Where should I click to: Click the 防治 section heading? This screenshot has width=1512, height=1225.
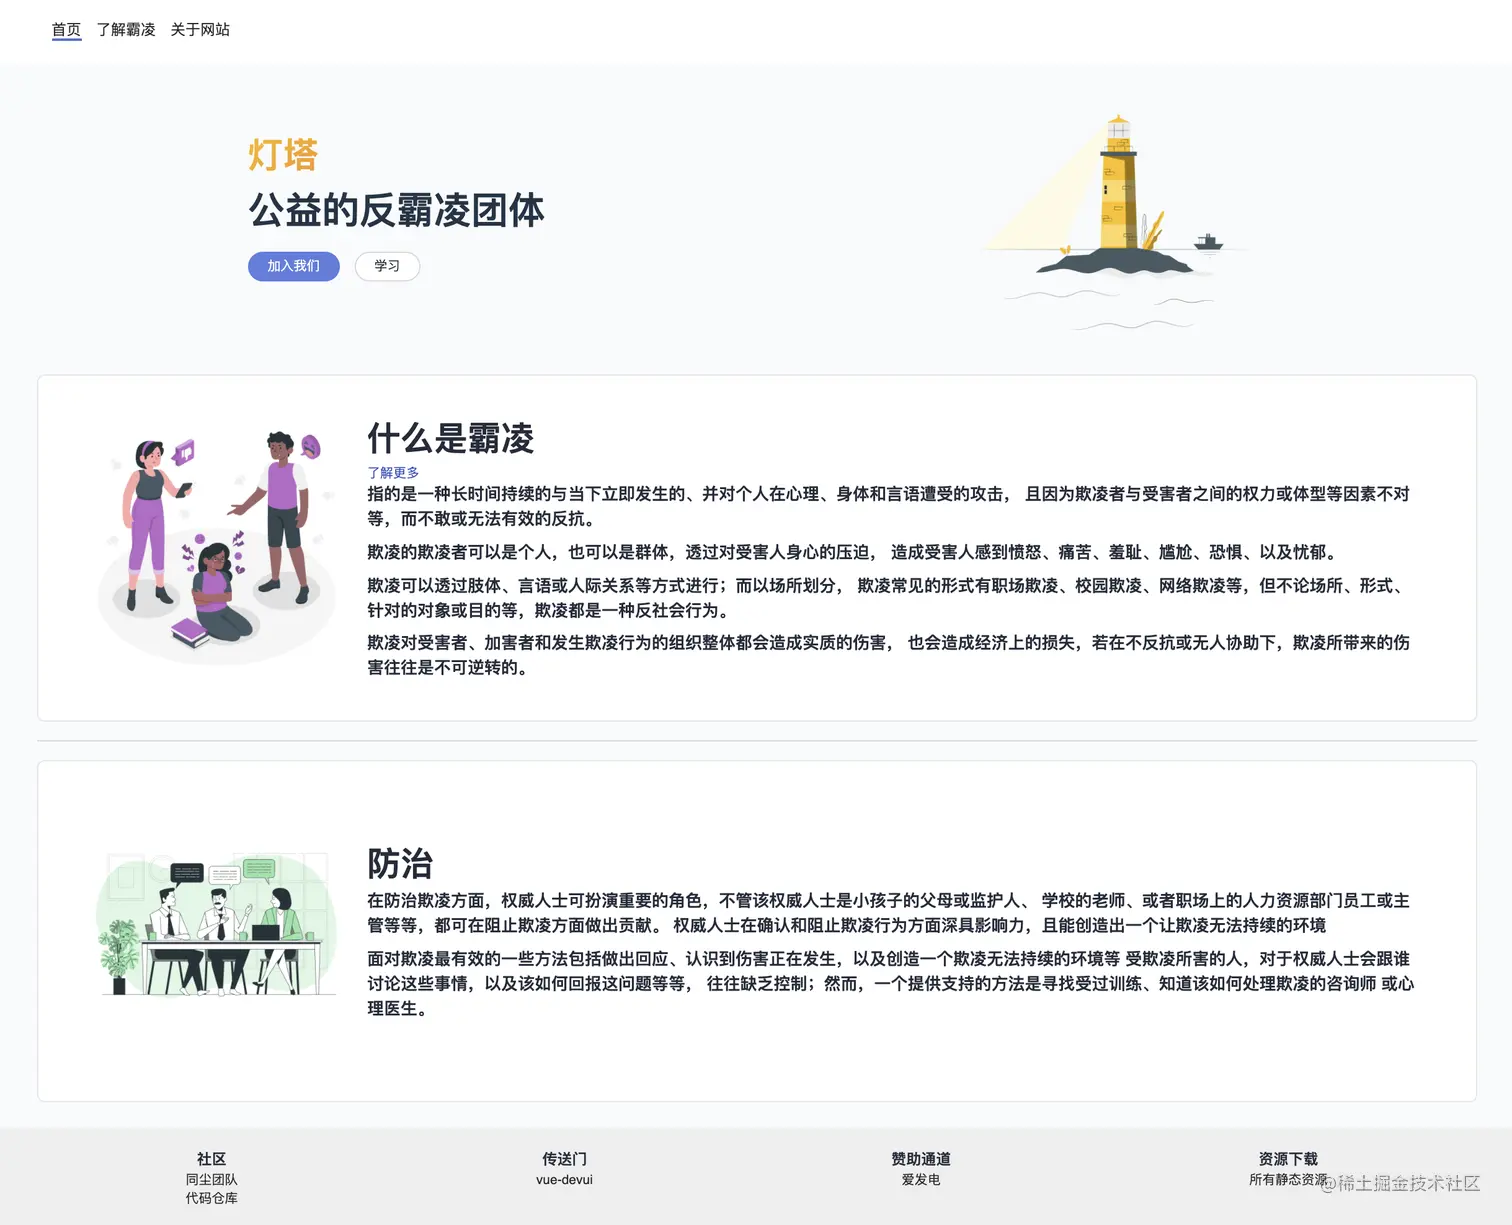pyautogui.click(x=400, y=862)
